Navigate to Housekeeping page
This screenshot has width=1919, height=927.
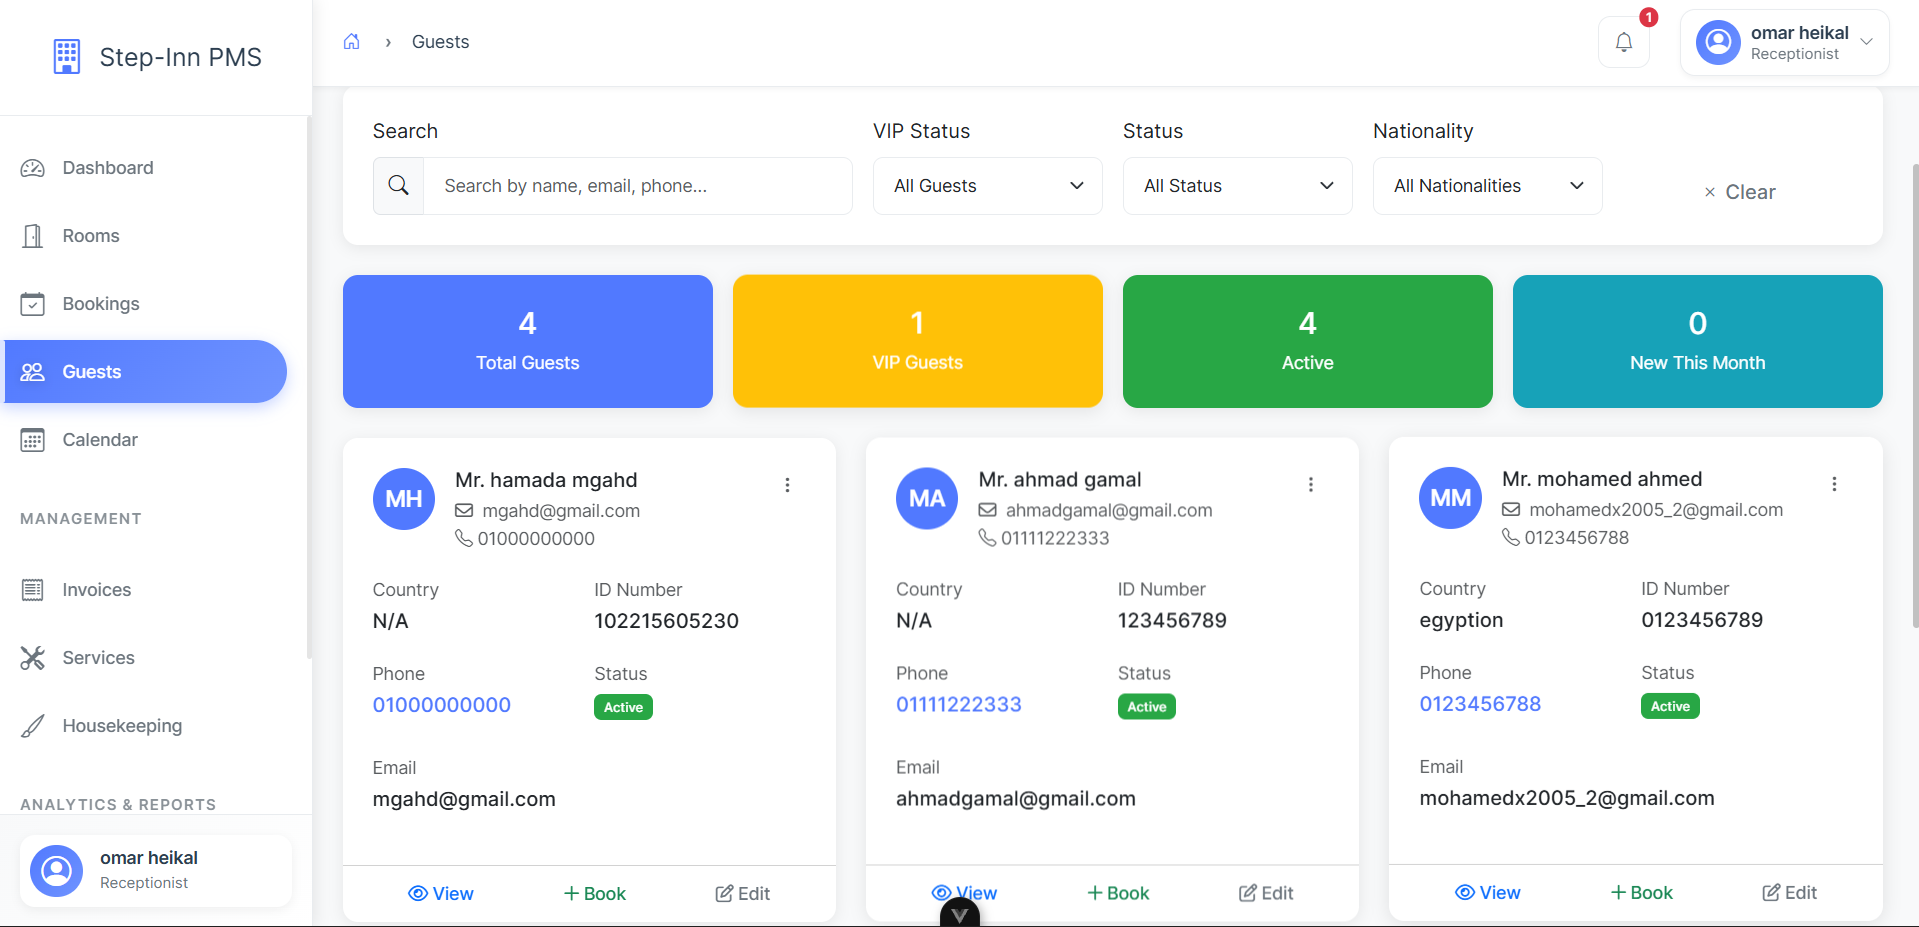121,726
